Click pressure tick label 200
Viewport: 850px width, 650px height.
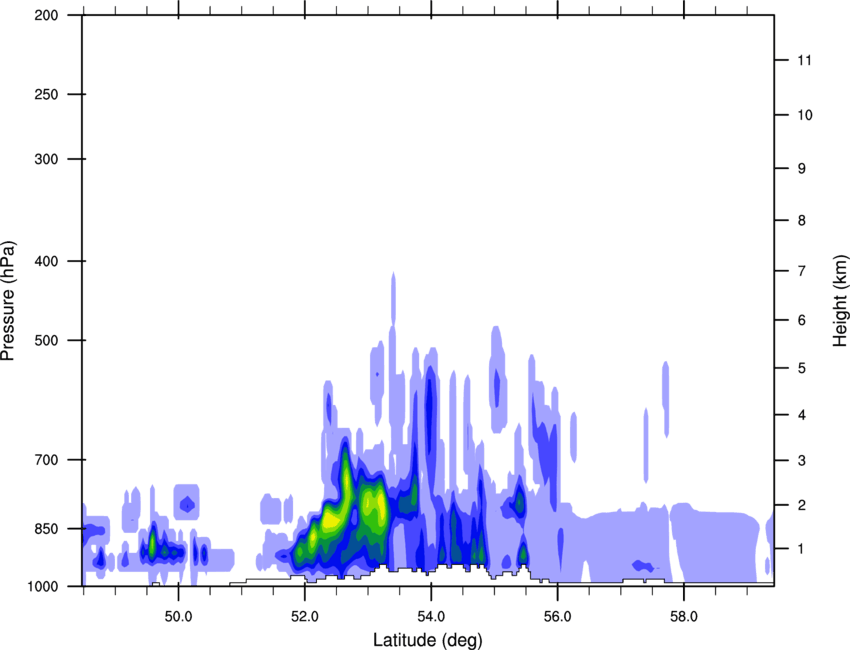pyautogui.click(x=46, y=15)
